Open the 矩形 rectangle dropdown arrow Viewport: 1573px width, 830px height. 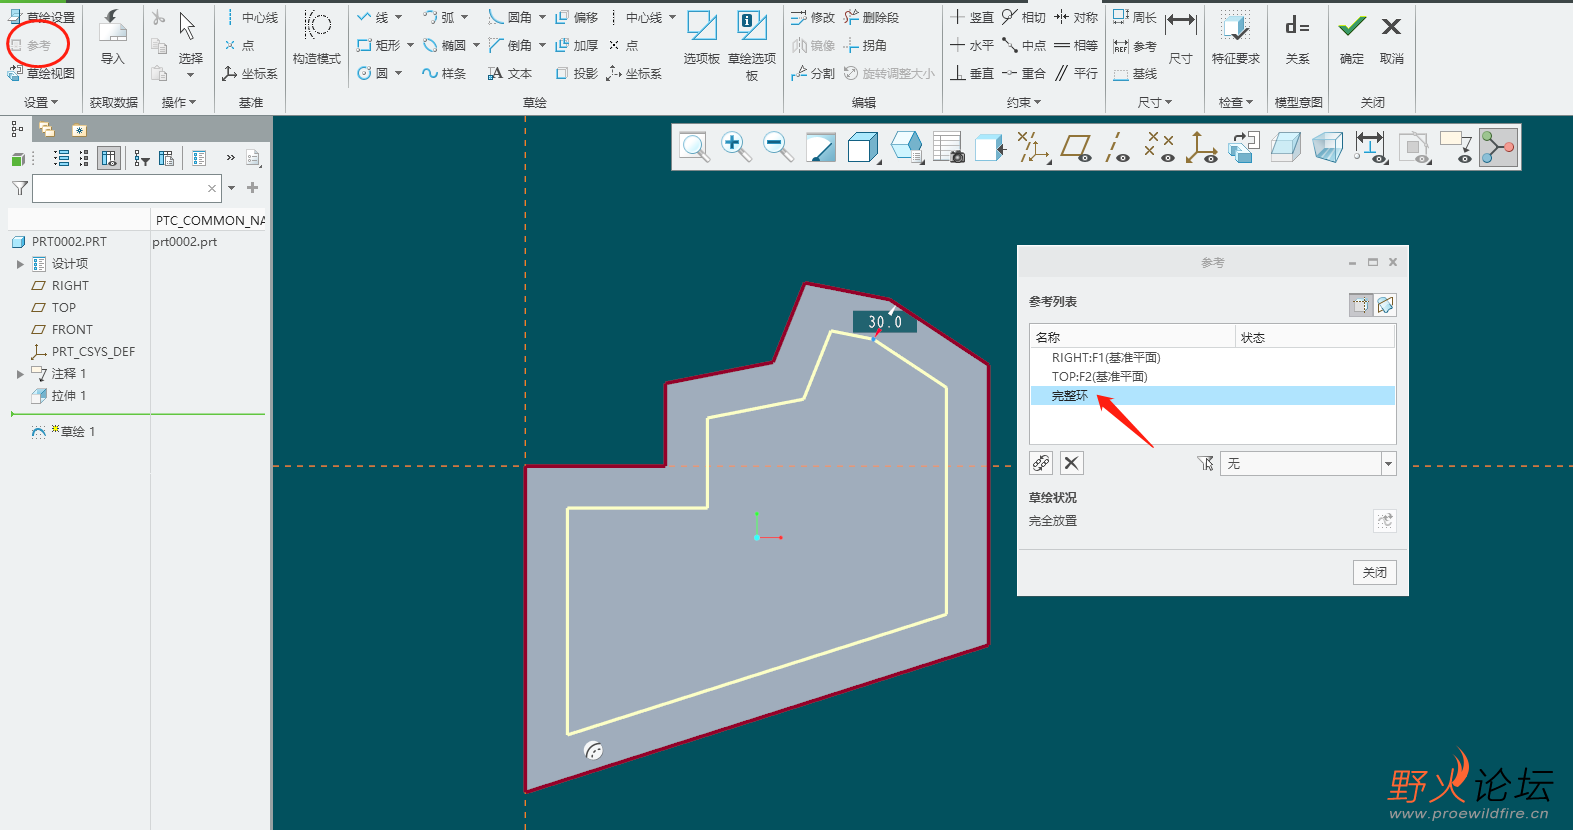click(x=410, y=45)
